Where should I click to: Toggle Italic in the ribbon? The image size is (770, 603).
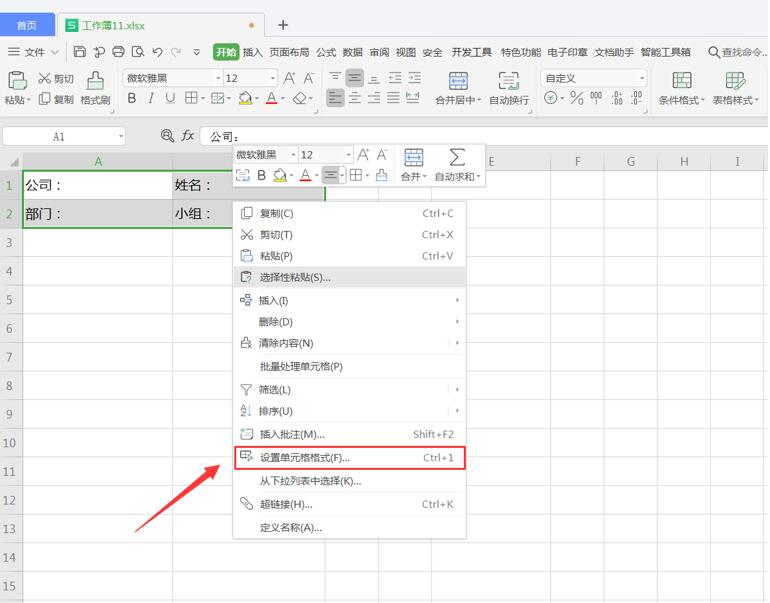click(151, 98)
